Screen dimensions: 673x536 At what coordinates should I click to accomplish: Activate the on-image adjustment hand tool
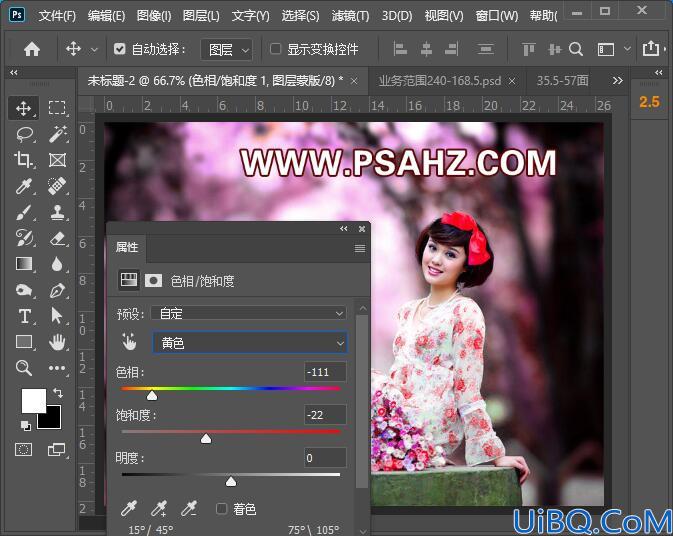pos(129,342)
